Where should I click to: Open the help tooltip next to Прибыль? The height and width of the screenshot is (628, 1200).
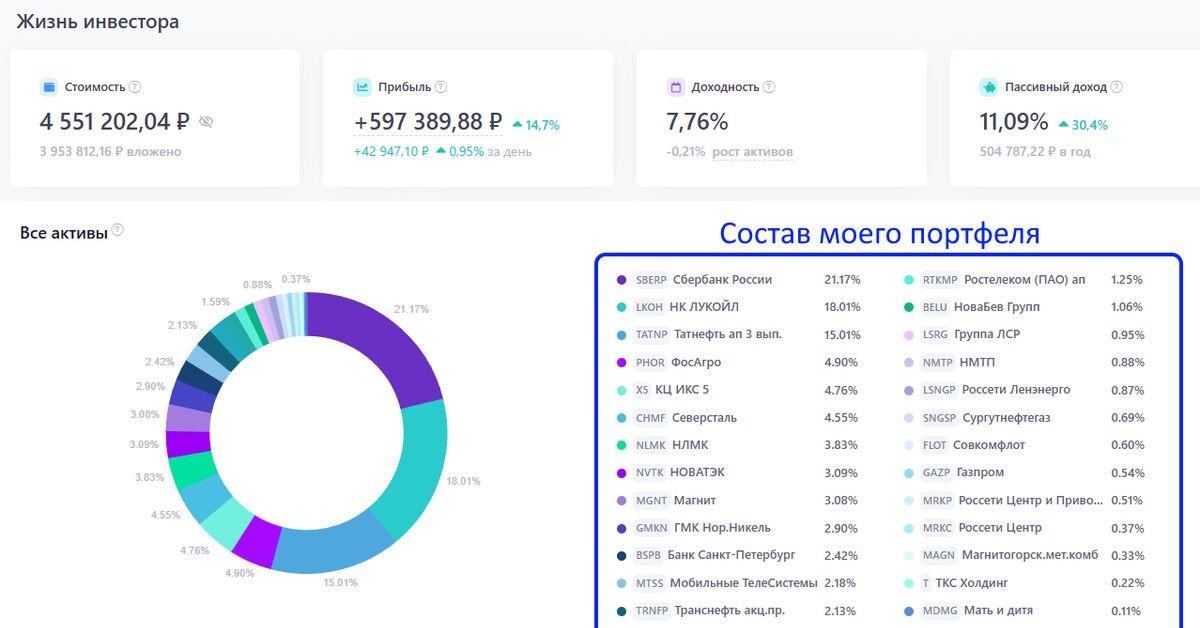441,87
